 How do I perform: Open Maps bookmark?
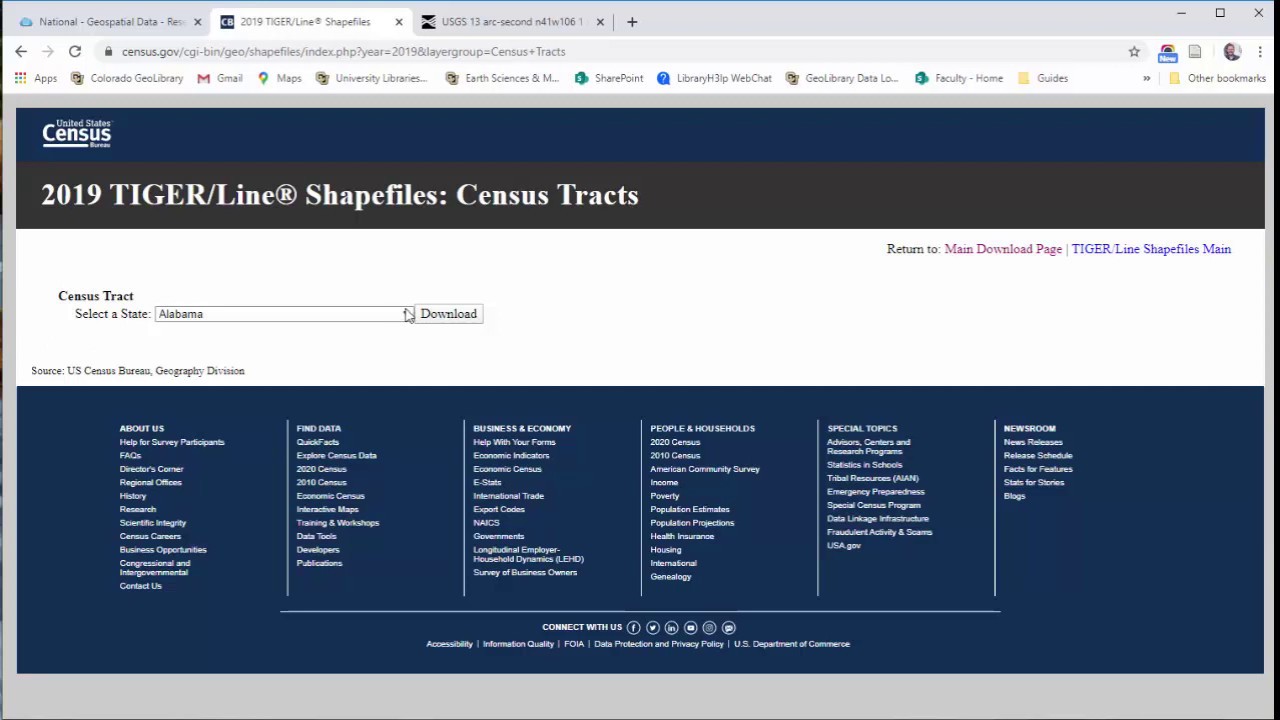(x=279, y=78)
